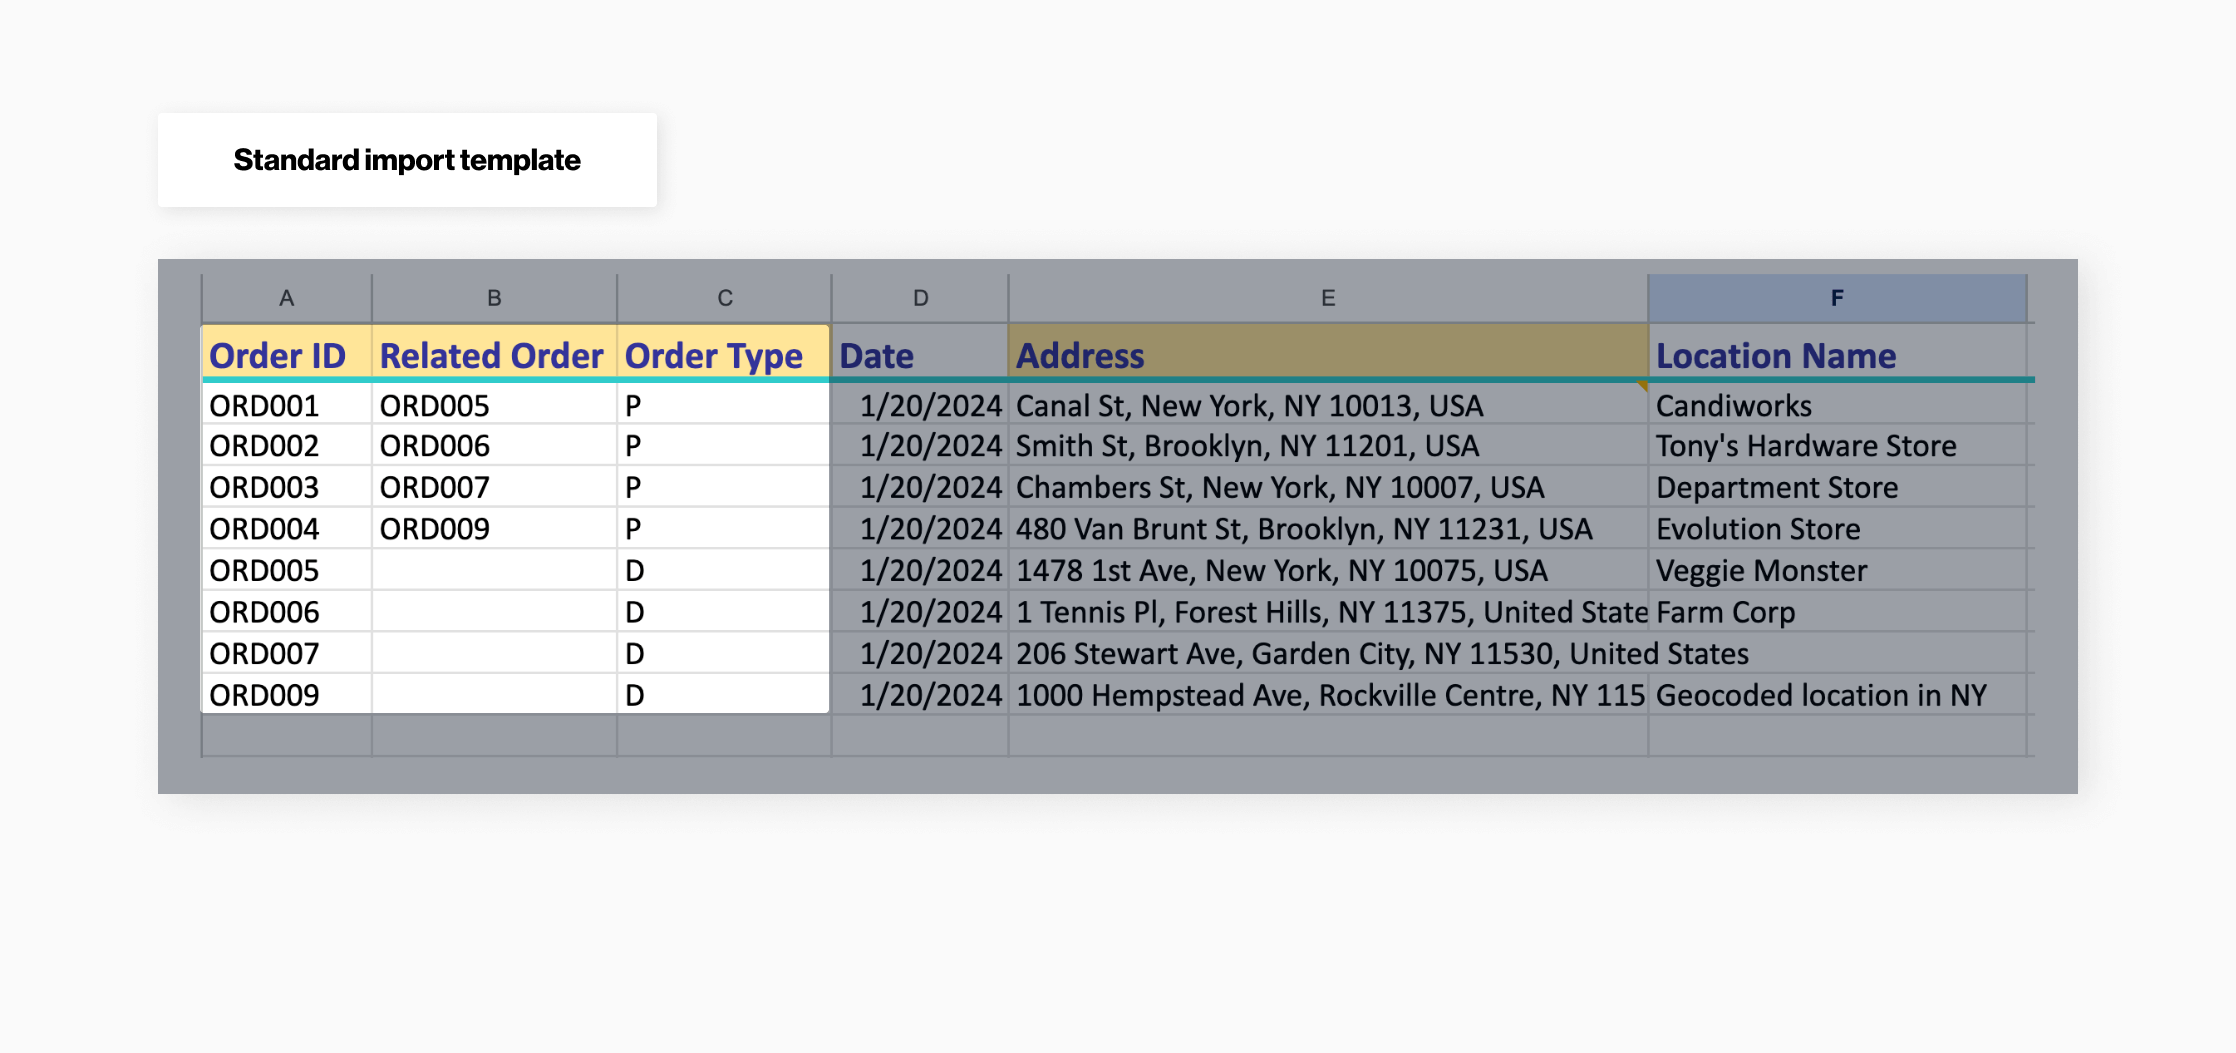
Task: Select the Canal St address cell
Action: (x=1249, y=405)
